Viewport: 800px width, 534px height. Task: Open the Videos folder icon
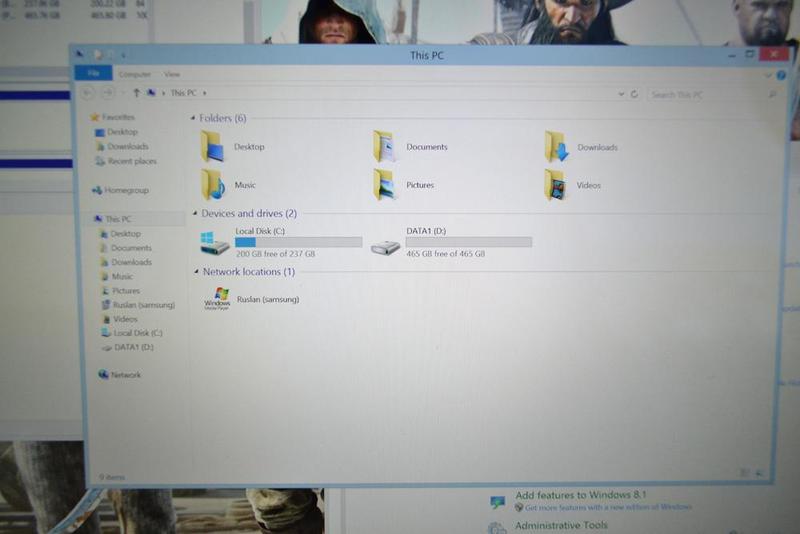556,185
